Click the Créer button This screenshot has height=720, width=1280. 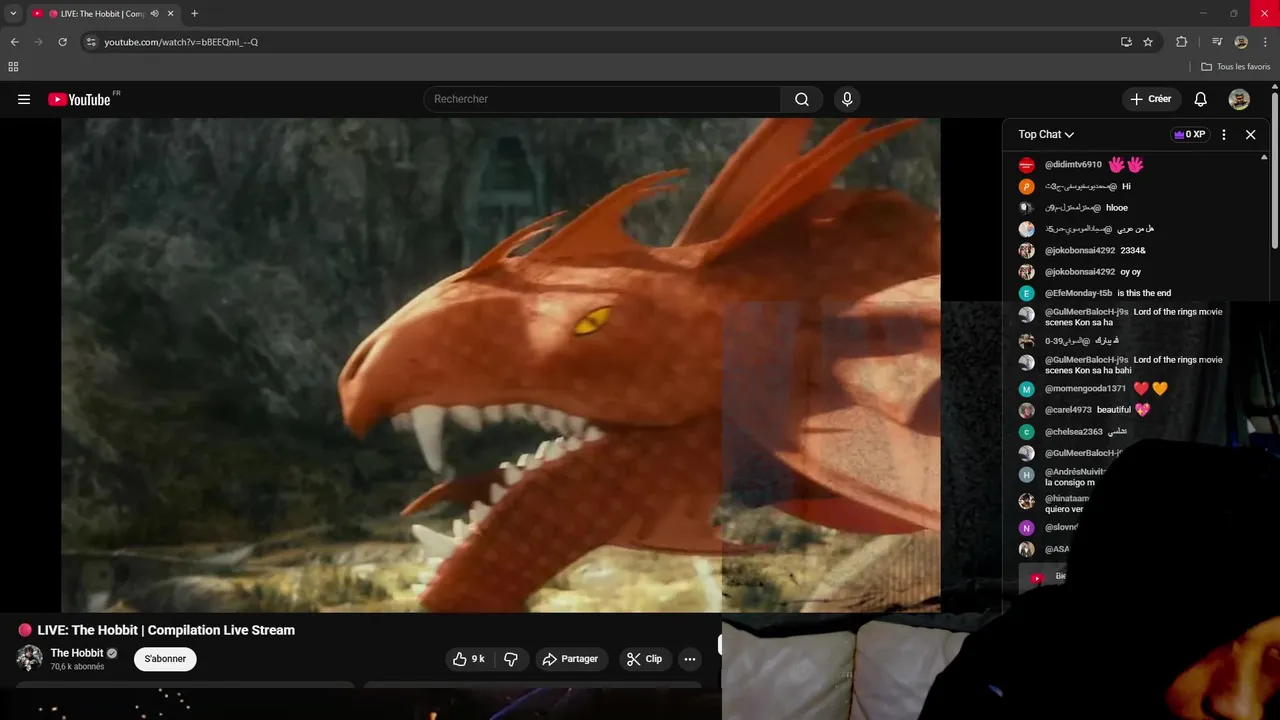coord(1151,99)
